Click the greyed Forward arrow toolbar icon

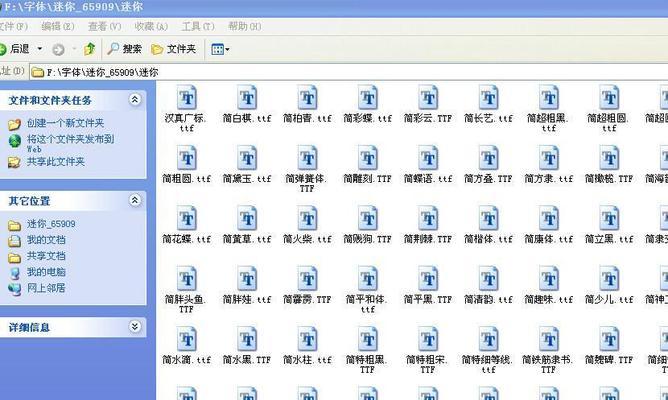[x=58, y=49]
